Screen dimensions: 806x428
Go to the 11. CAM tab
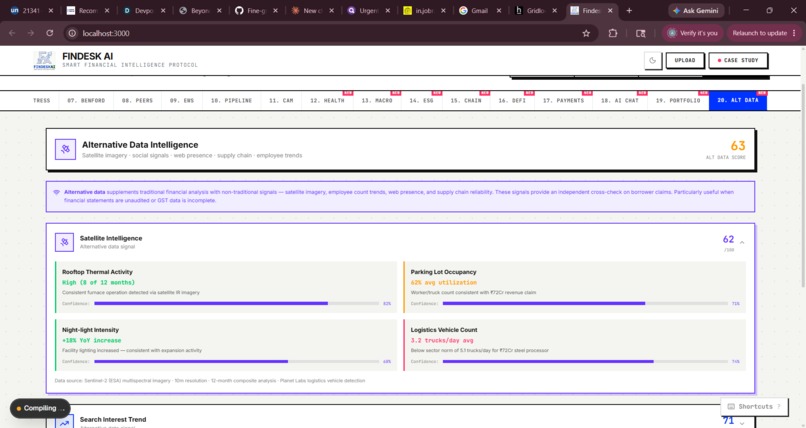point(281,101)
